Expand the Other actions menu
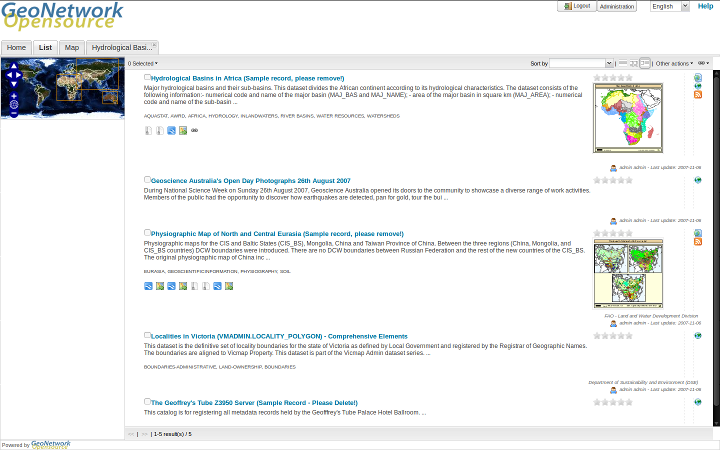Image resolution: width=720 pixels, height=450 pixels. click(x=673, y=63)
